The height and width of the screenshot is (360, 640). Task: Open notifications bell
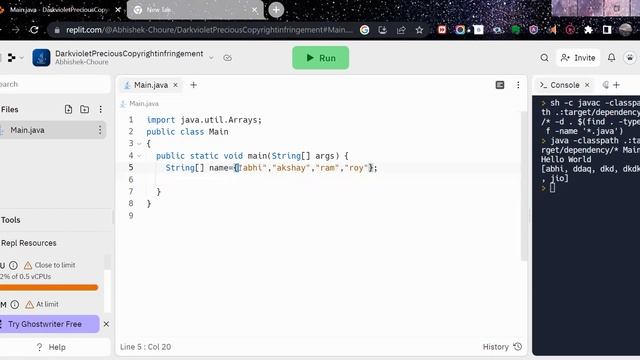coord(611,58)
